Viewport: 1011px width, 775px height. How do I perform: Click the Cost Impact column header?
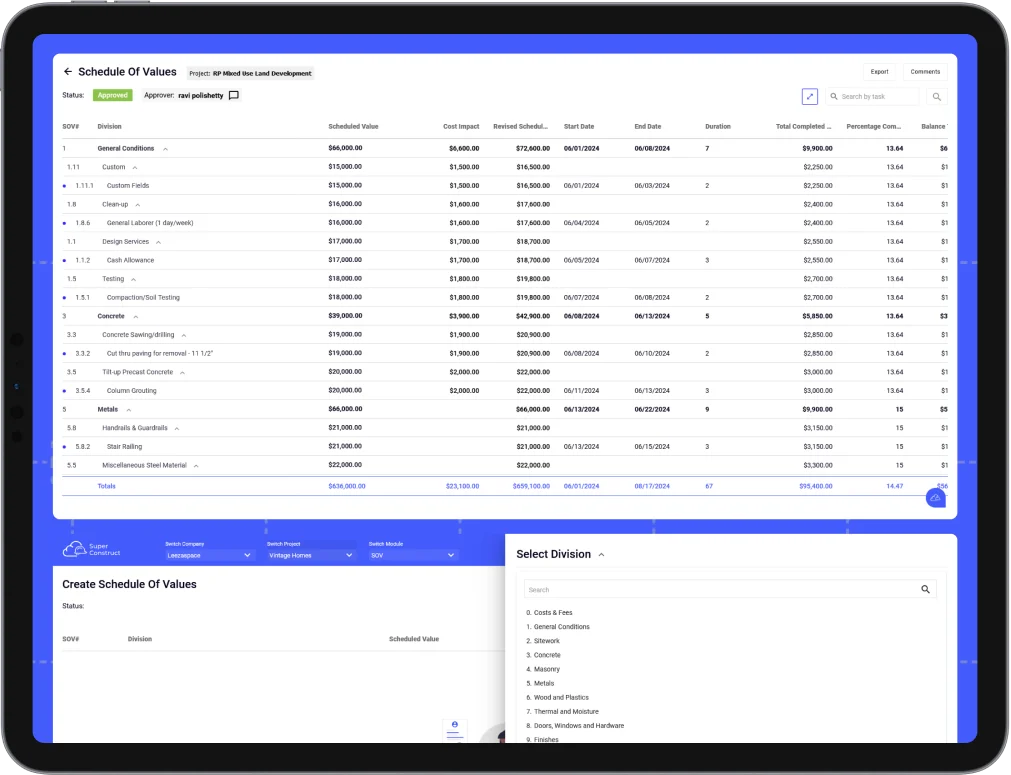(x=461, y=126)
